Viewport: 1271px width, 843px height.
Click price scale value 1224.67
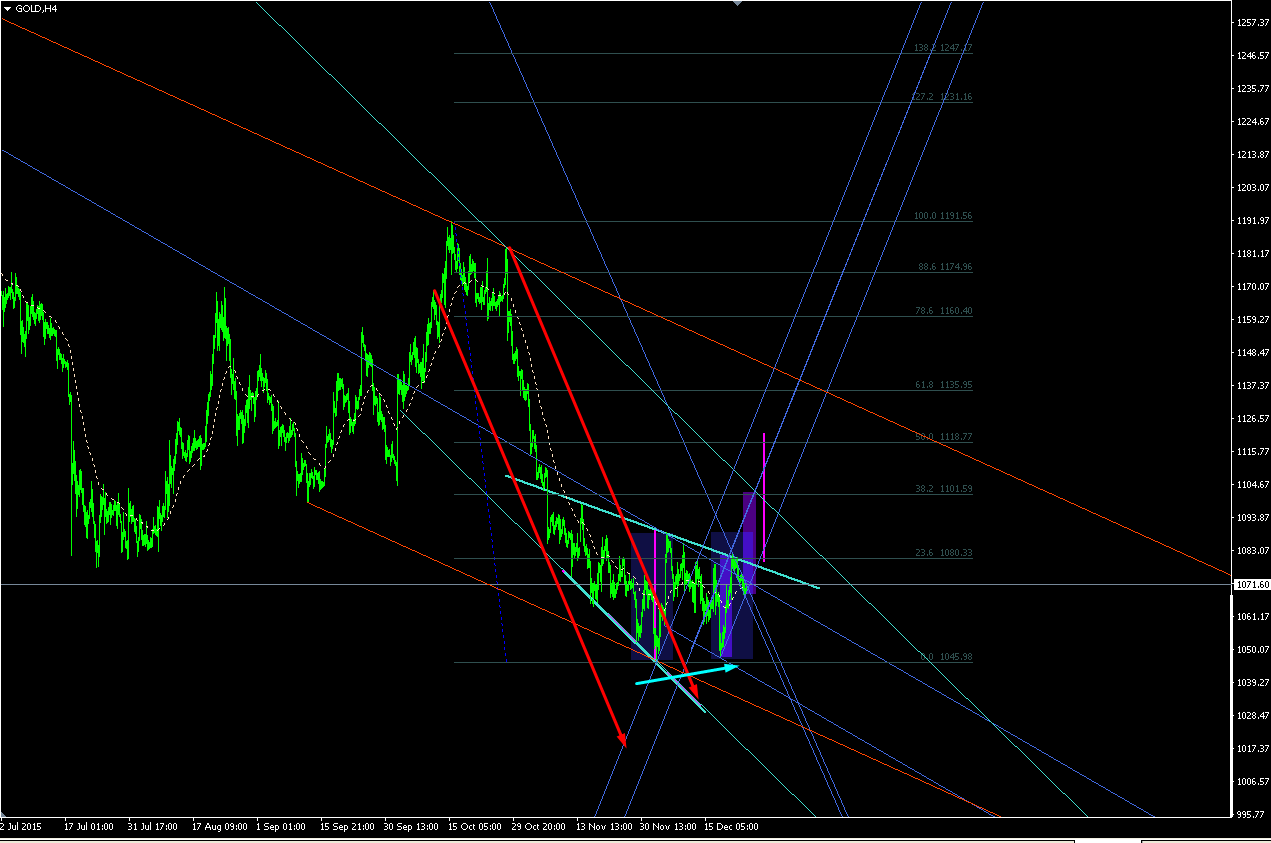pyautogui.click(x=1251, y=121)
